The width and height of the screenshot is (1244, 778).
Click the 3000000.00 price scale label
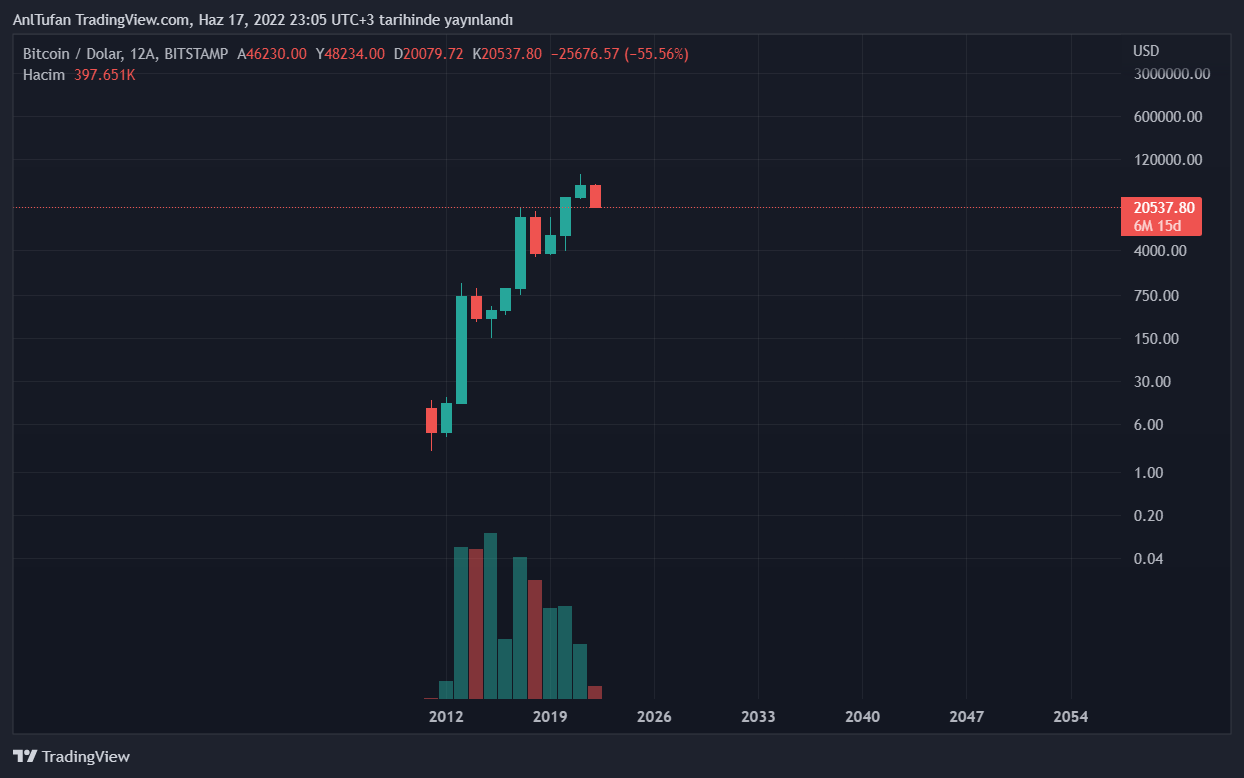[x=1171, y=74]
